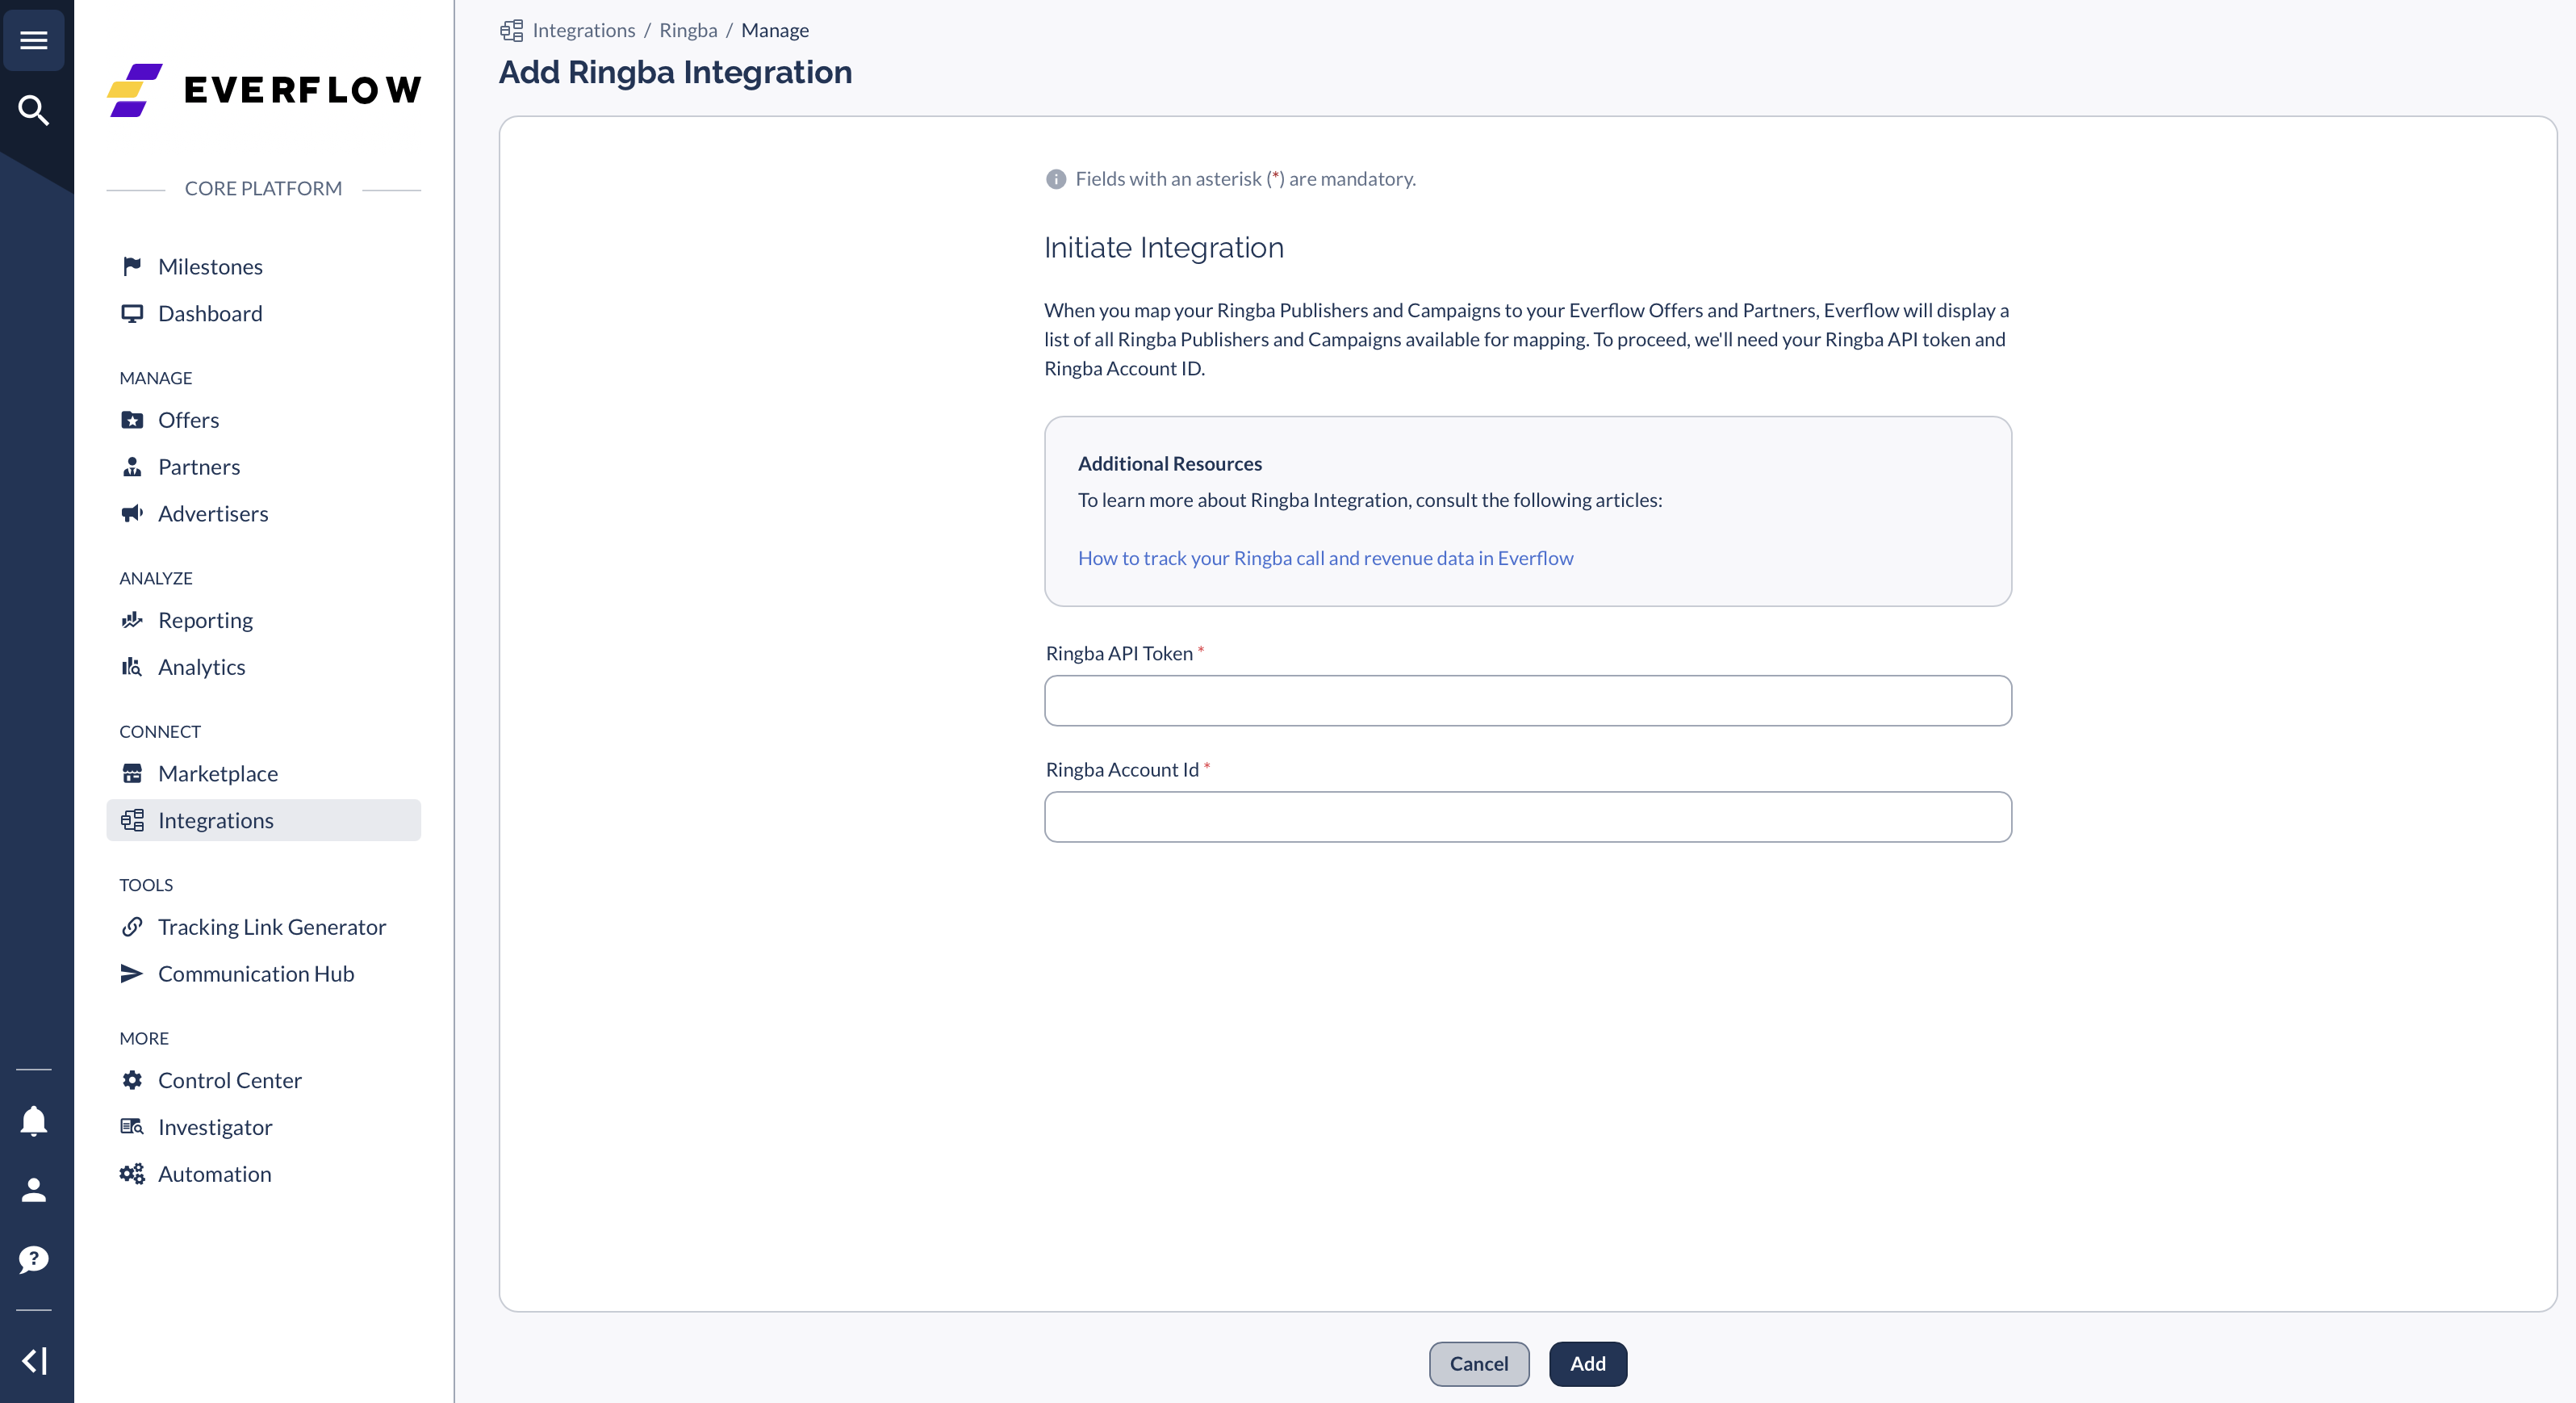Click the Investigator icon
The height and width of the screenshot is (1403, 2576).
tap(132, 1127)
